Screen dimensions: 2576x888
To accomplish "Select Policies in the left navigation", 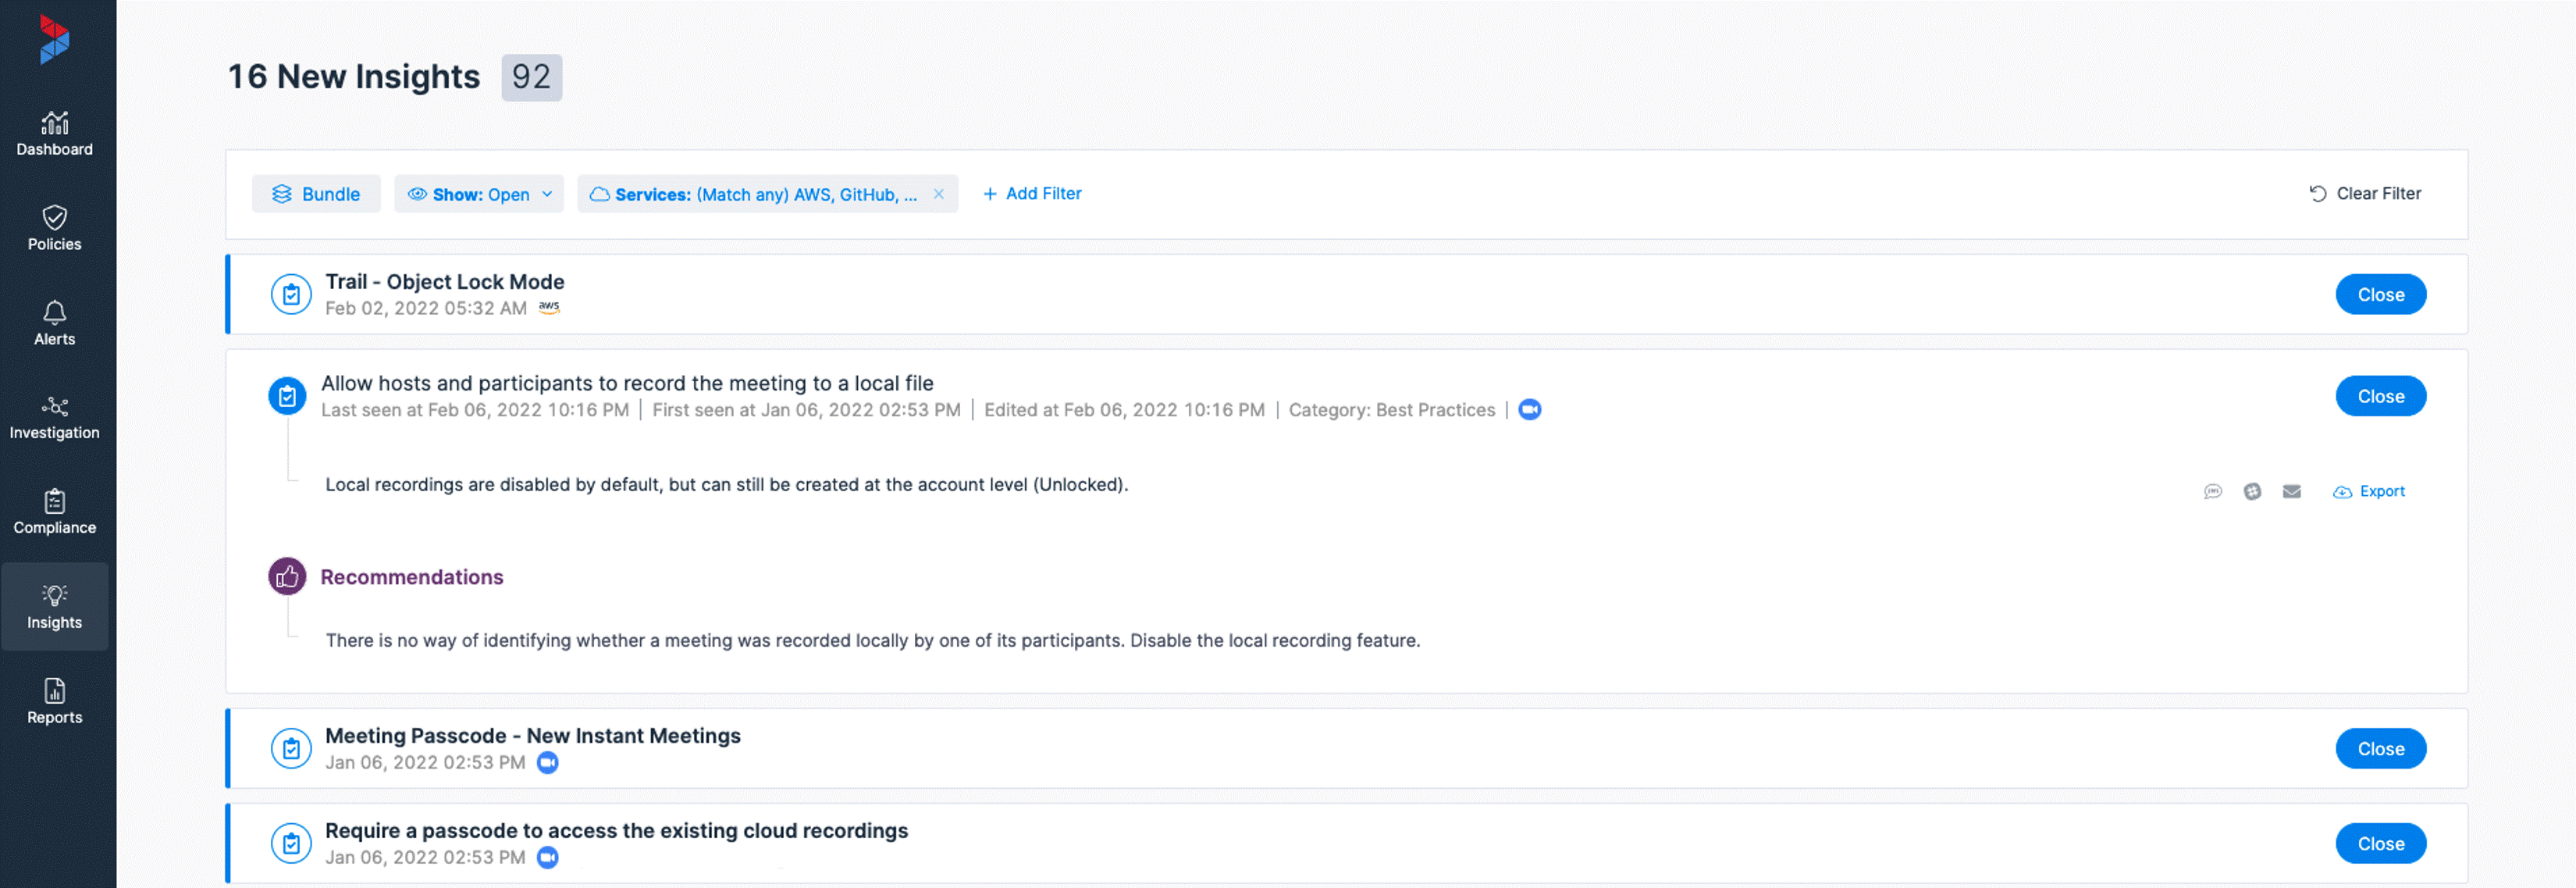I will coord(55,230).
